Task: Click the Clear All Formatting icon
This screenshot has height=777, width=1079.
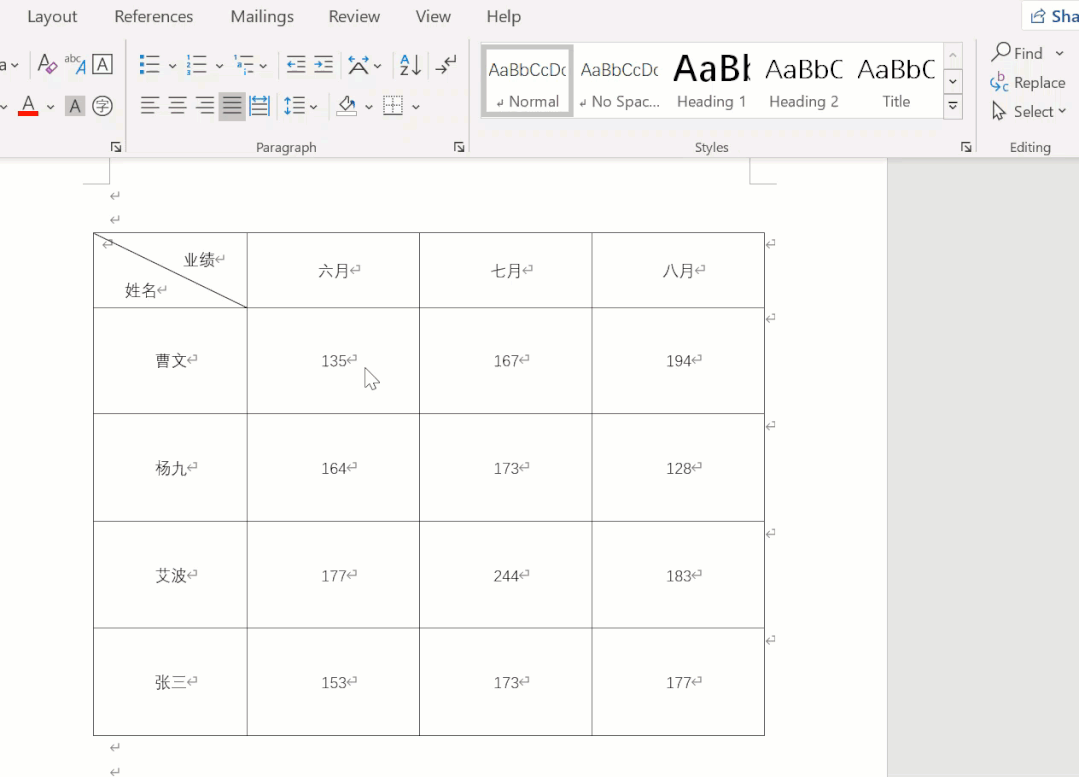Action: (x=47, y=65)
